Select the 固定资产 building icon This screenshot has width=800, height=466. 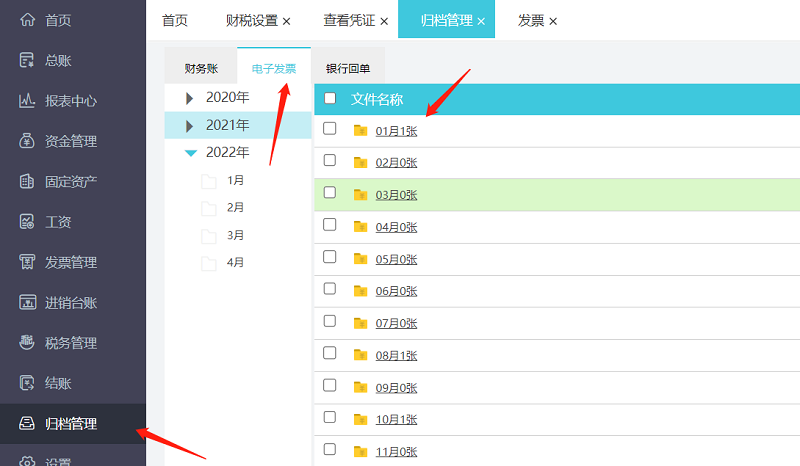pyautogui.click(x=27, y=182)
